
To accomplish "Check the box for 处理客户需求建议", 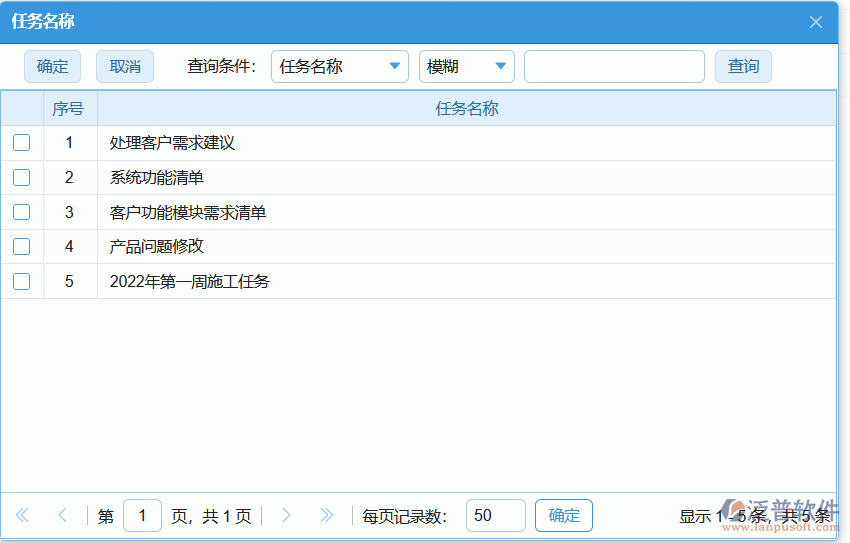I will [21, 143].
